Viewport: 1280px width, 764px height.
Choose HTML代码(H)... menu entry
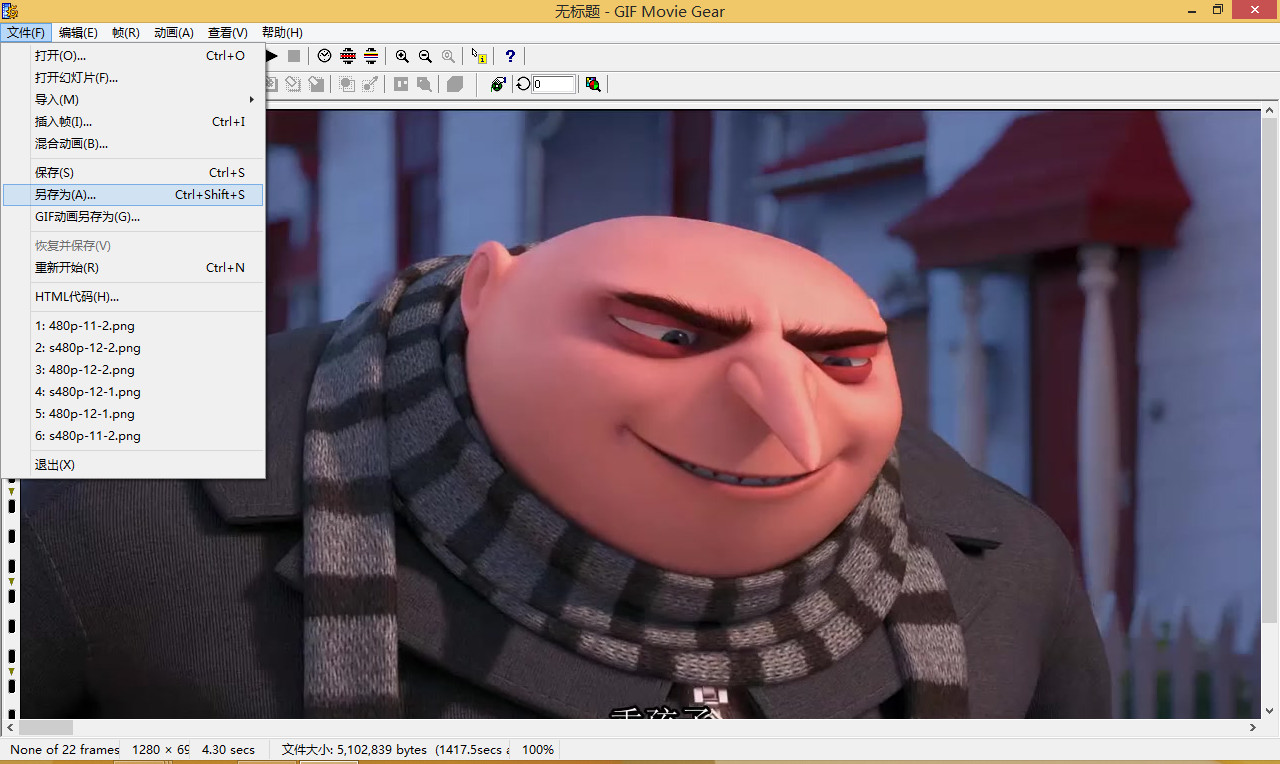click(x=133, y=297)
